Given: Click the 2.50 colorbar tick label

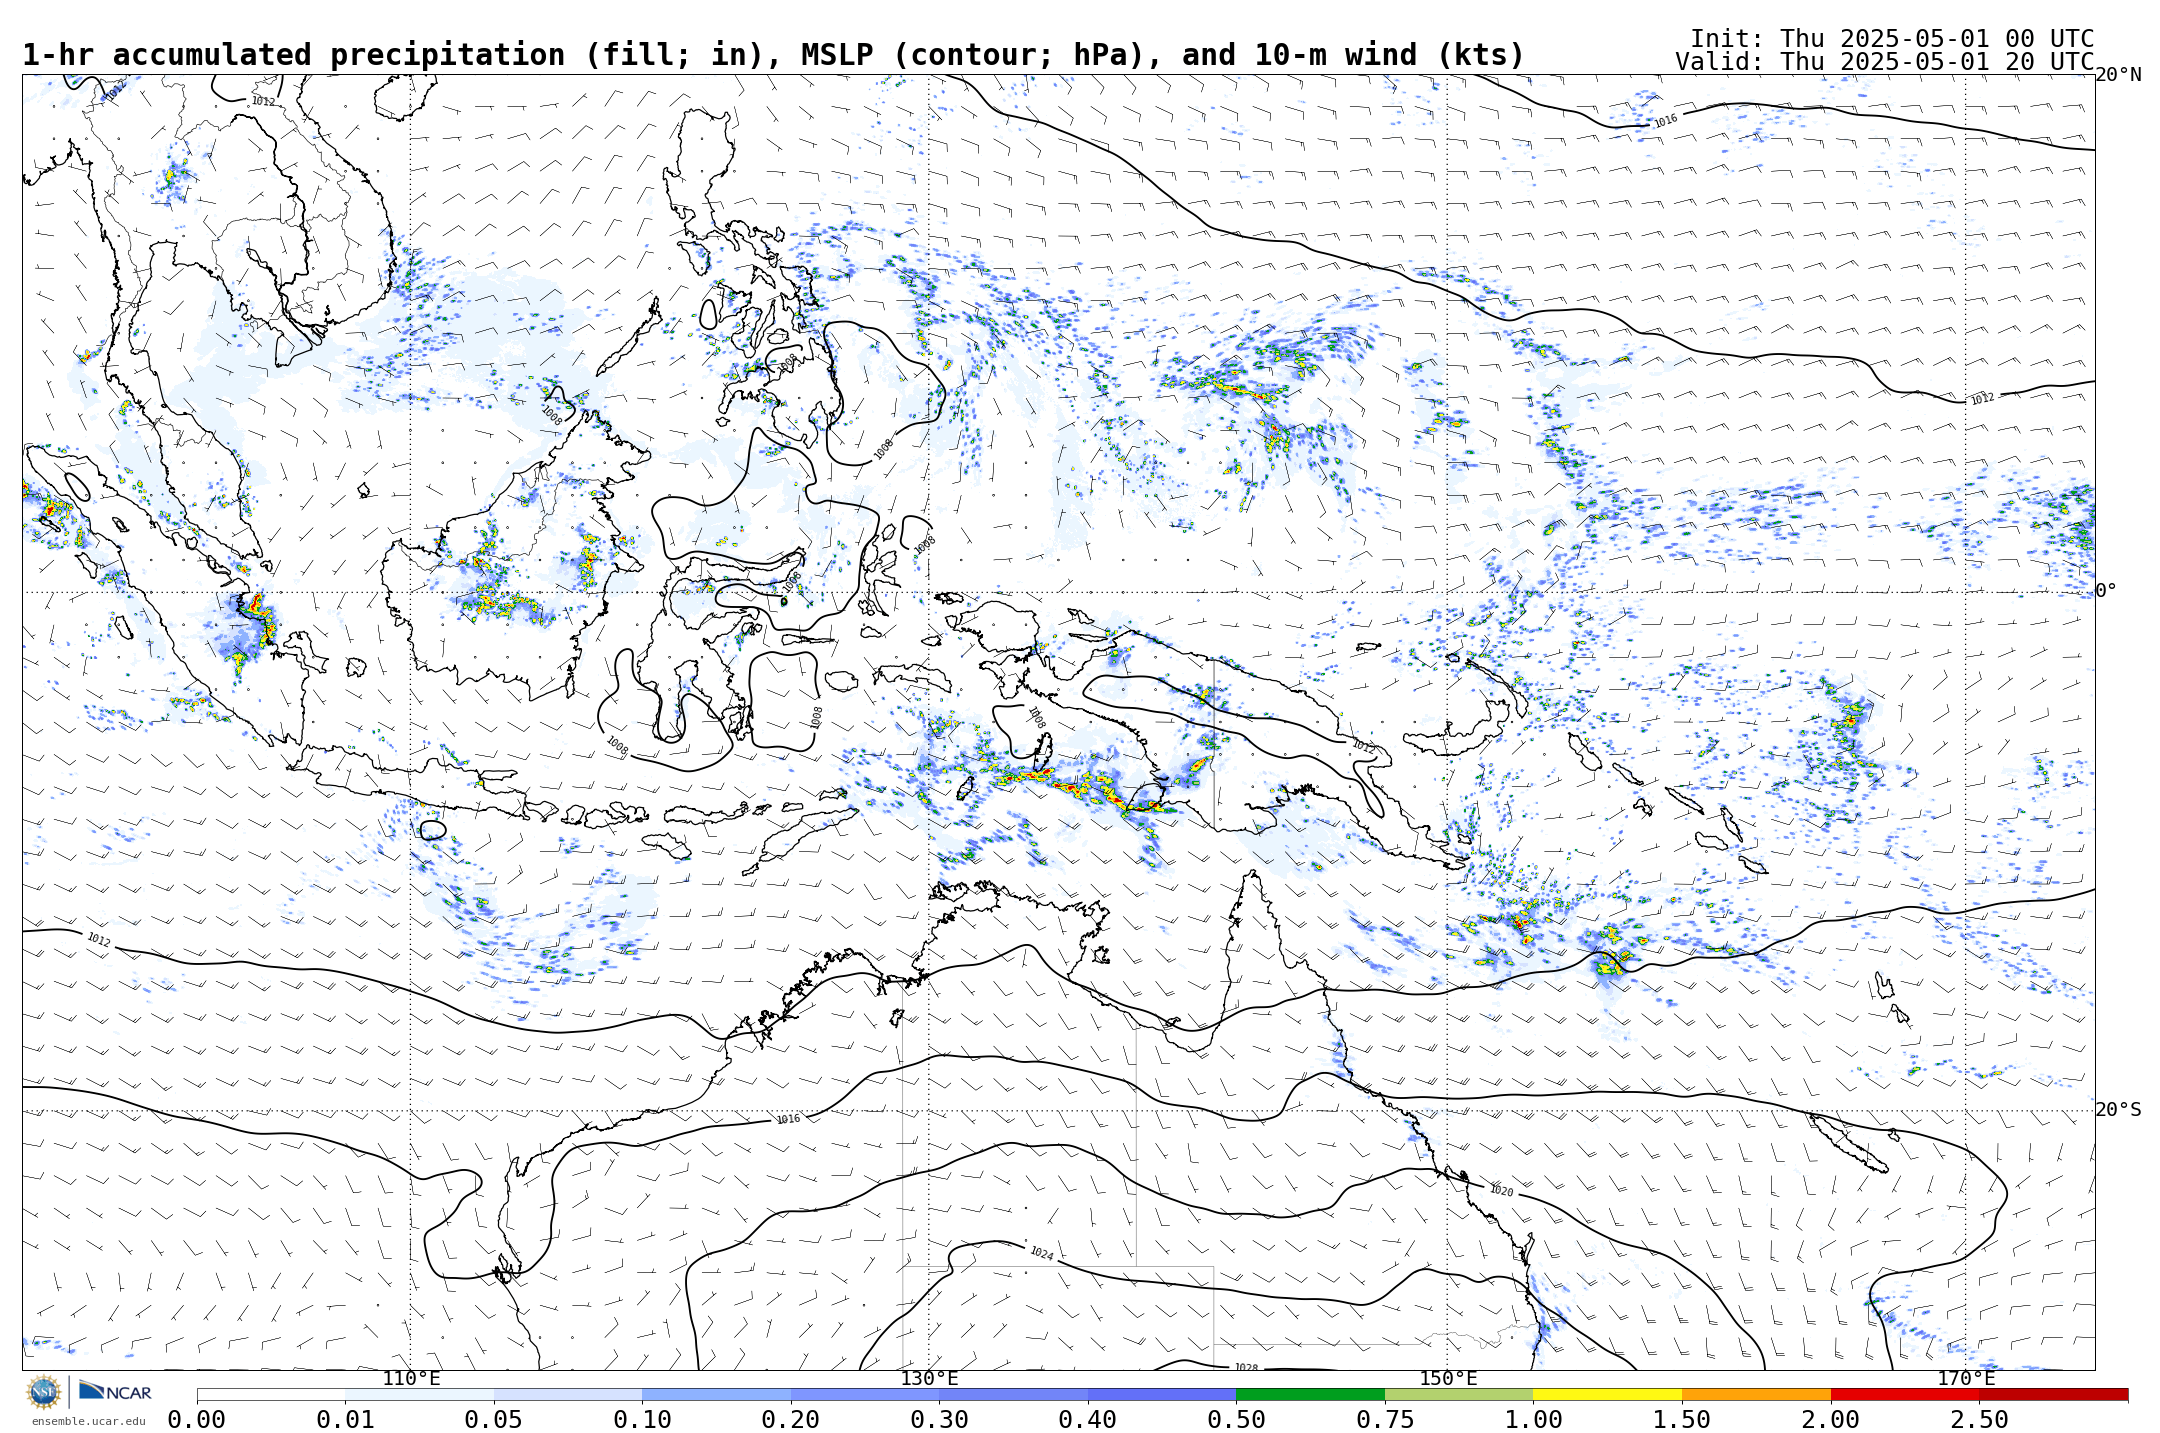Looking at the screenshot, I should (1979, 1420).
